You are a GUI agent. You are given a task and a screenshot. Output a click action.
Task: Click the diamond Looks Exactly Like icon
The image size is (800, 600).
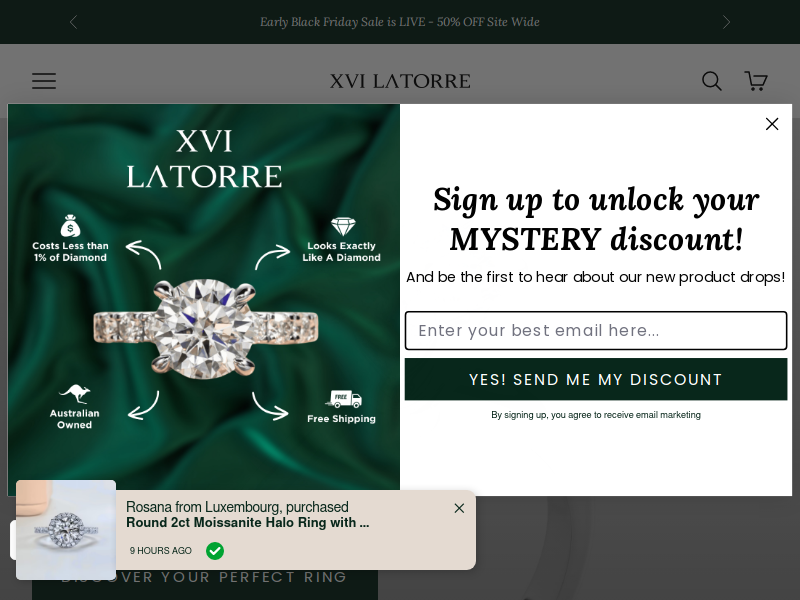343,226
